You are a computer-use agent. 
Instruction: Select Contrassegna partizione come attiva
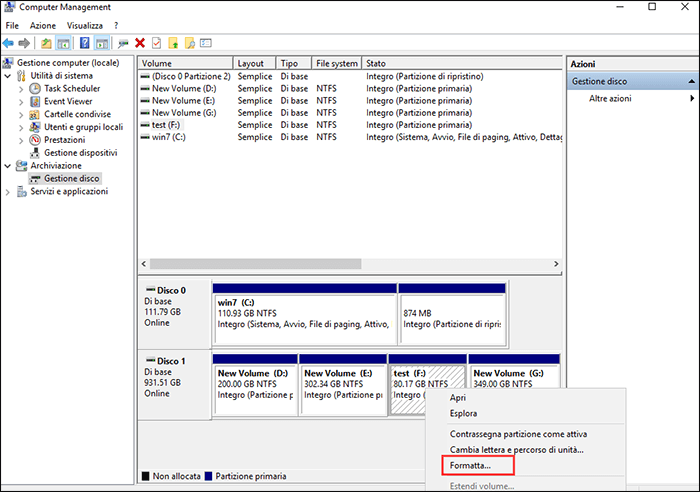pos(518,434)
